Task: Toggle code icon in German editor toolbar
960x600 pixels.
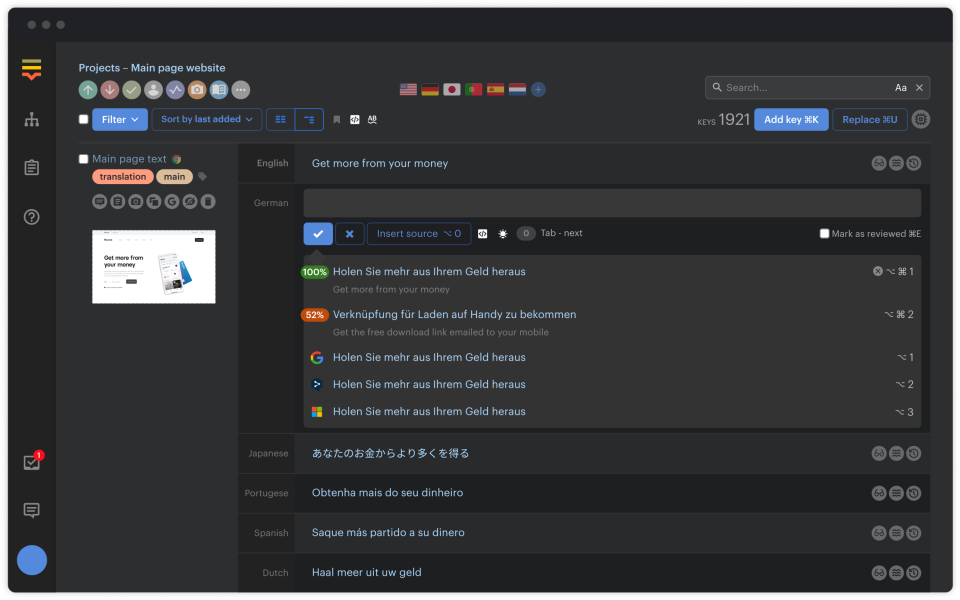Action: [x=482, y=234]
